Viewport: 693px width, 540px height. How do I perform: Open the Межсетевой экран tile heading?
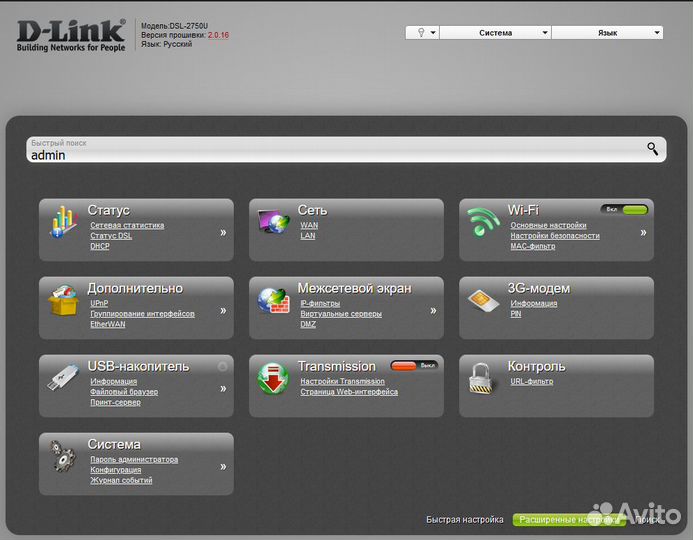tap(354, 288)
